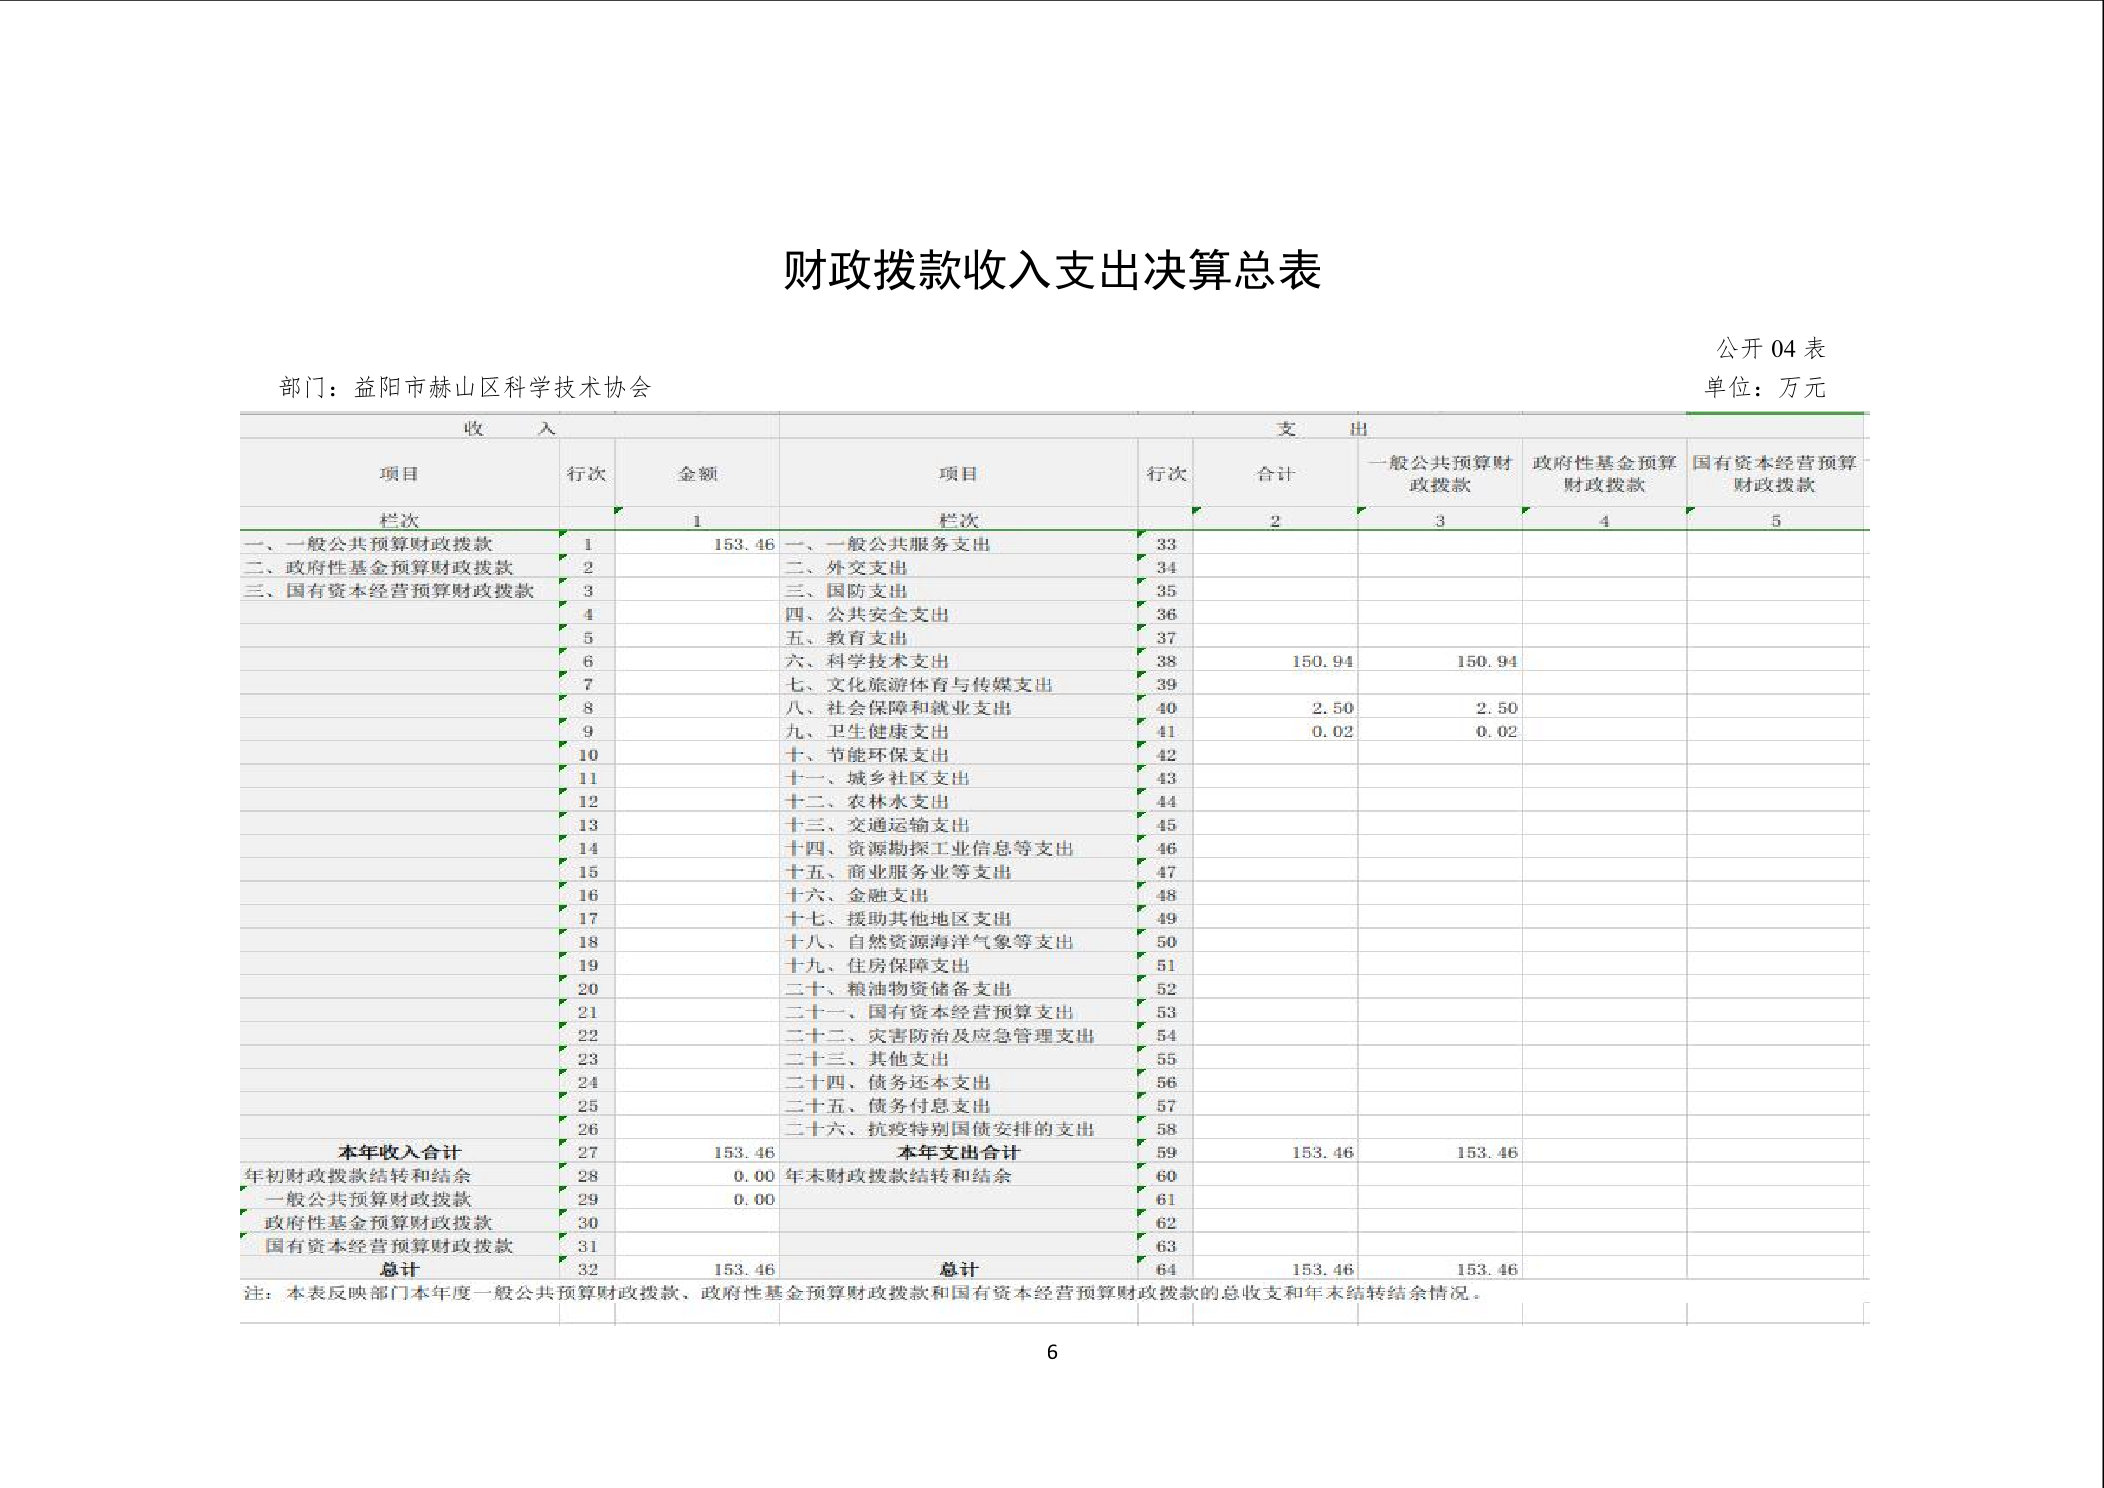Click the 单位：万元 unit label
The width and height of the screenshot is (2104, 1488).
1765,388
